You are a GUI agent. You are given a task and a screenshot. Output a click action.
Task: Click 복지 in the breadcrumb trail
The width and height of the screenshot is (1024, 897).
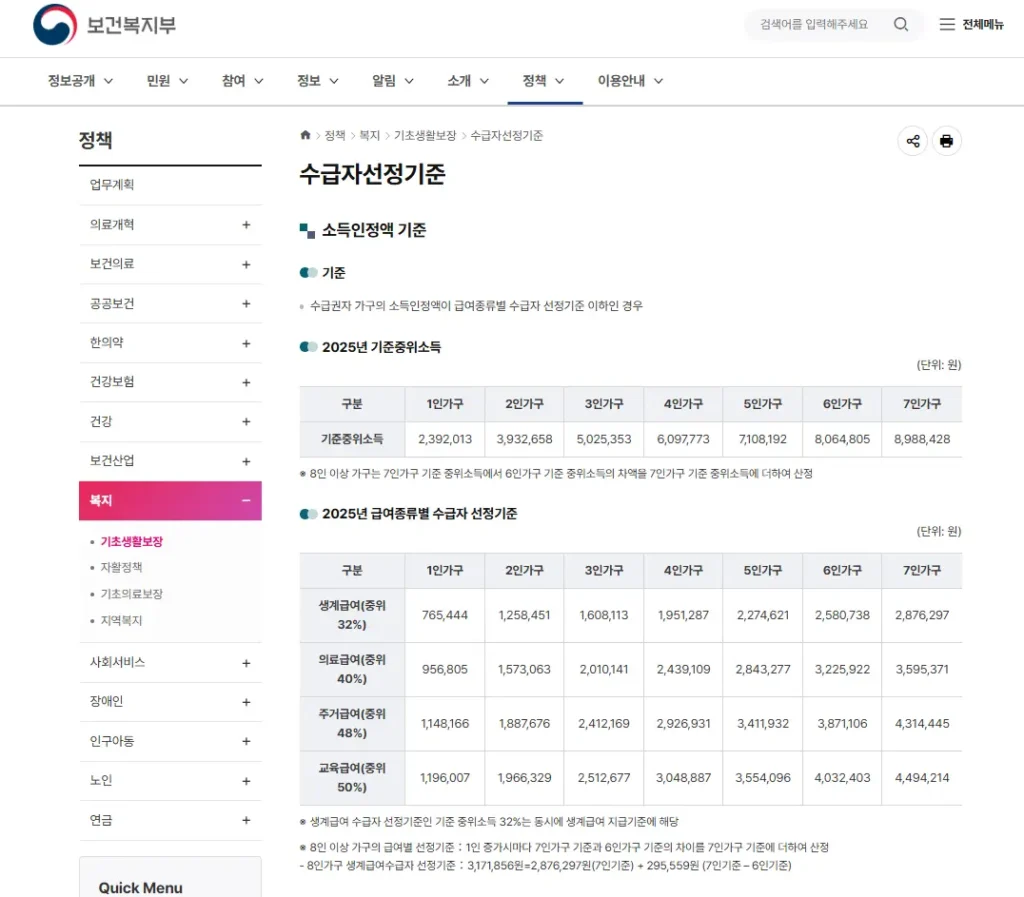pyautogui.click(x=370, y=134)
